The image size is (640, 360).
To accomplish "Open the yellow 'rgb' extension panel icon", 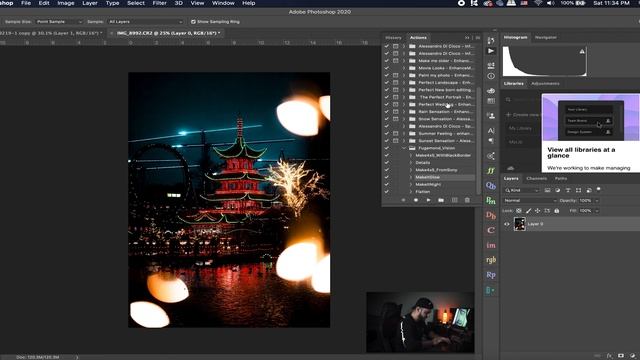I will coord(491,260).
